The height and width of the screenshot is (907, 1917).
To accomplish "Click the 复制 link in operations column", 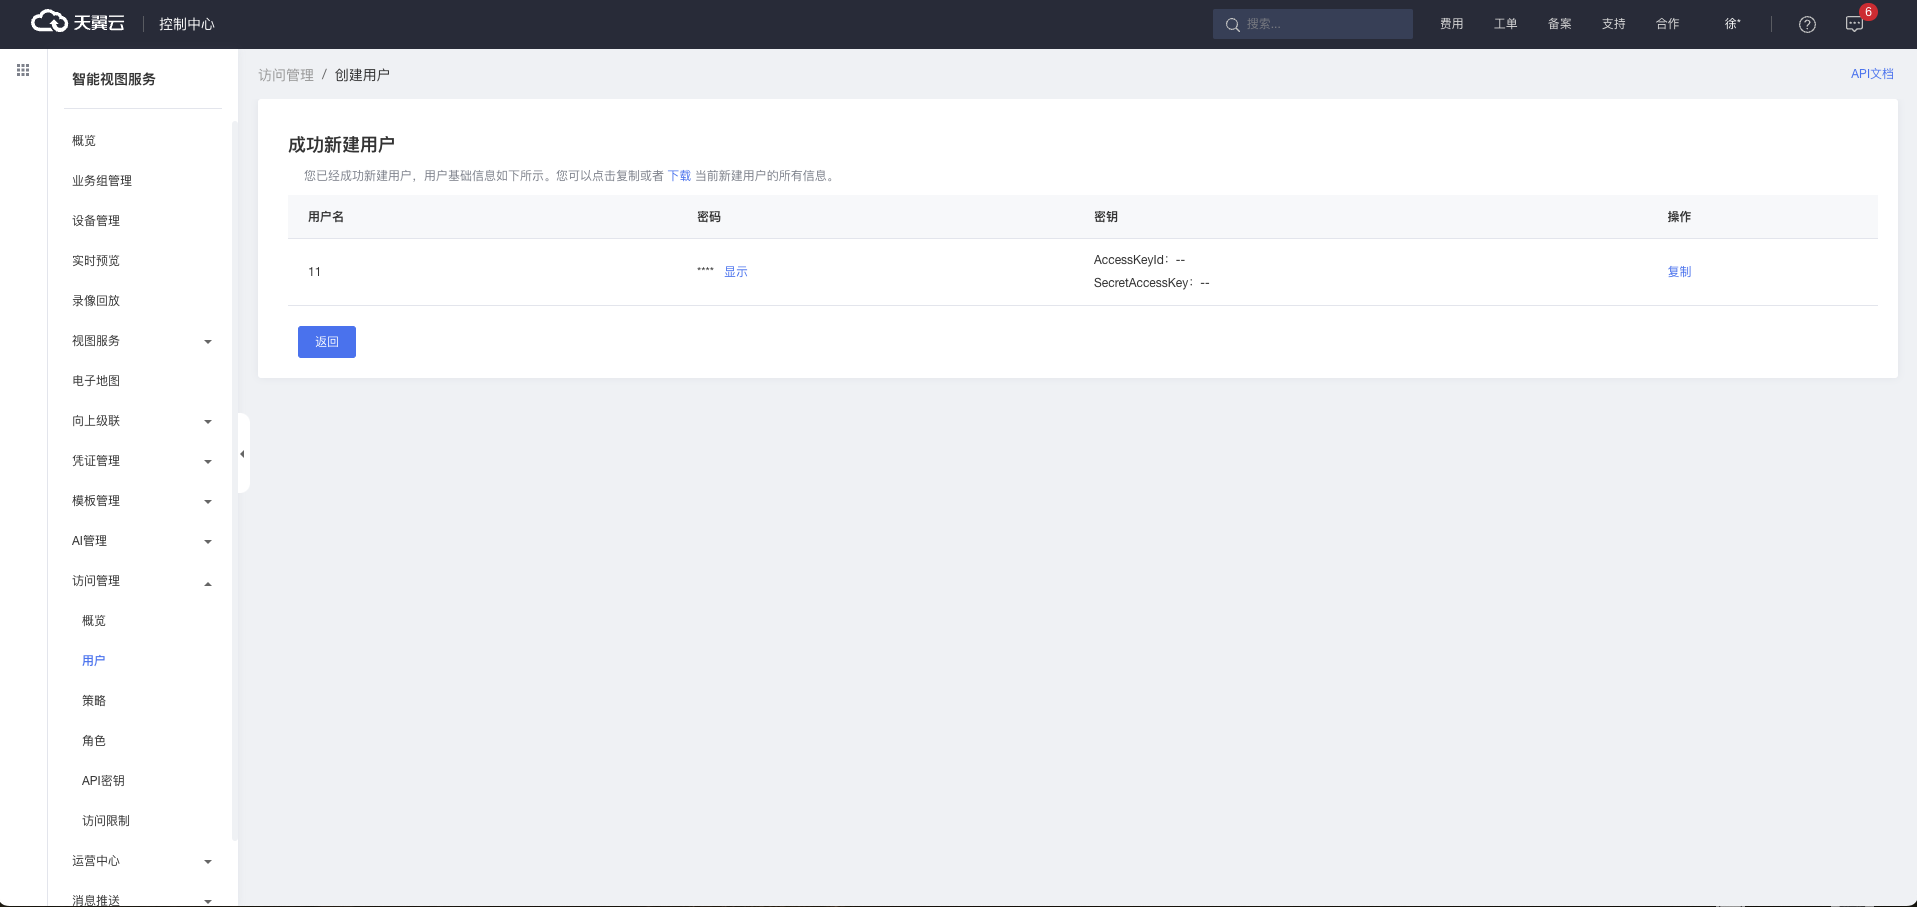I will click(x=1679, y=272).
